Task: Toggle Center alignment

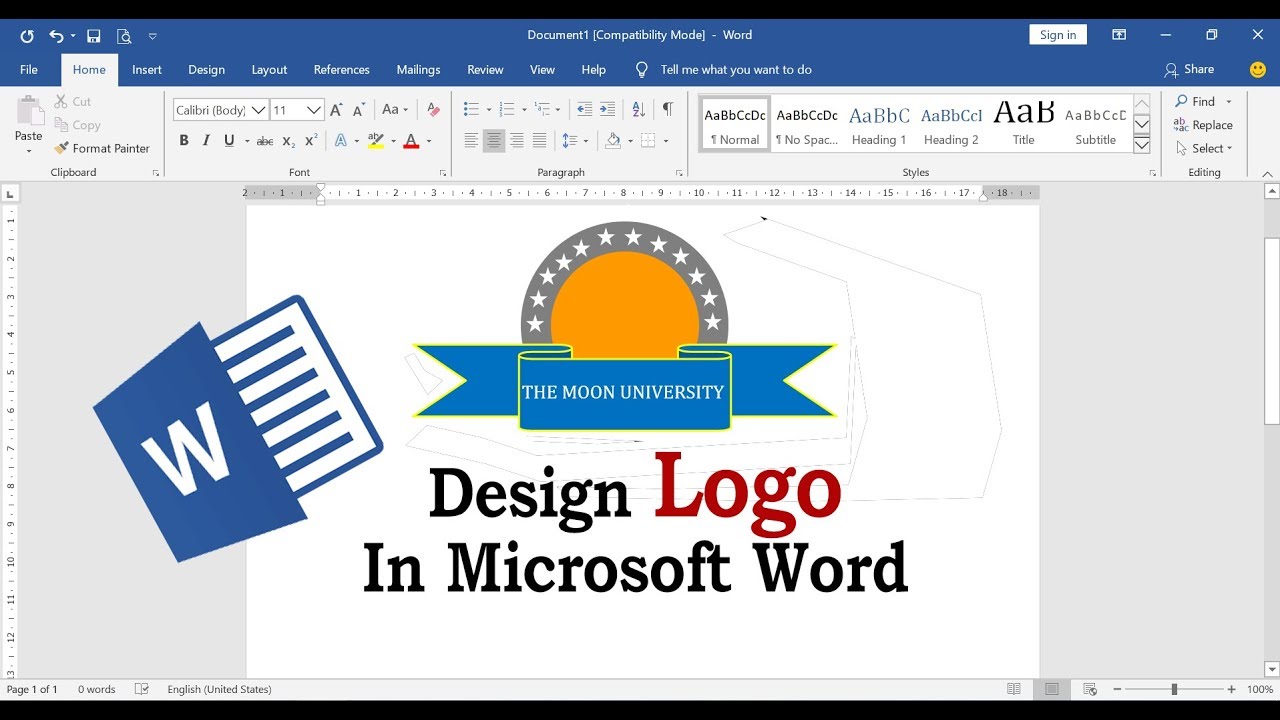Action: coord(494,141)
